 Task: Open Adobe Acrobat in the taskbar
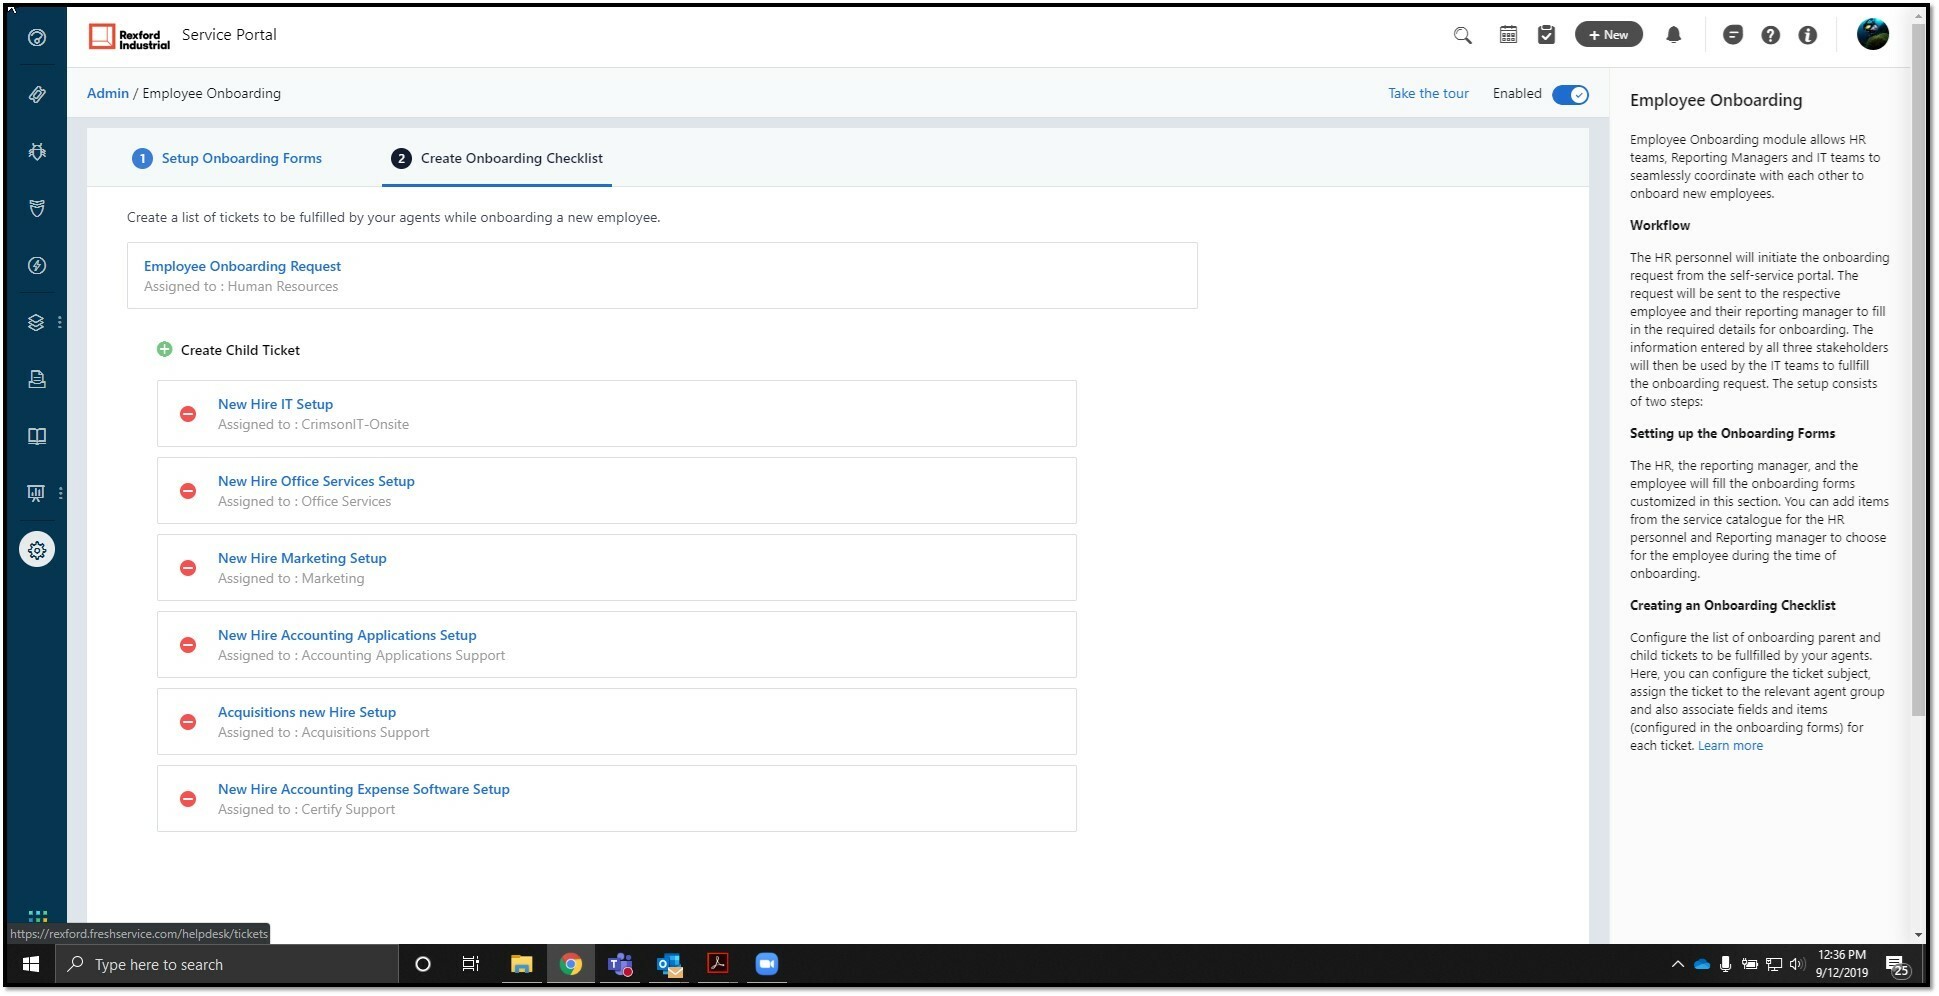click(x=717, y=964)
